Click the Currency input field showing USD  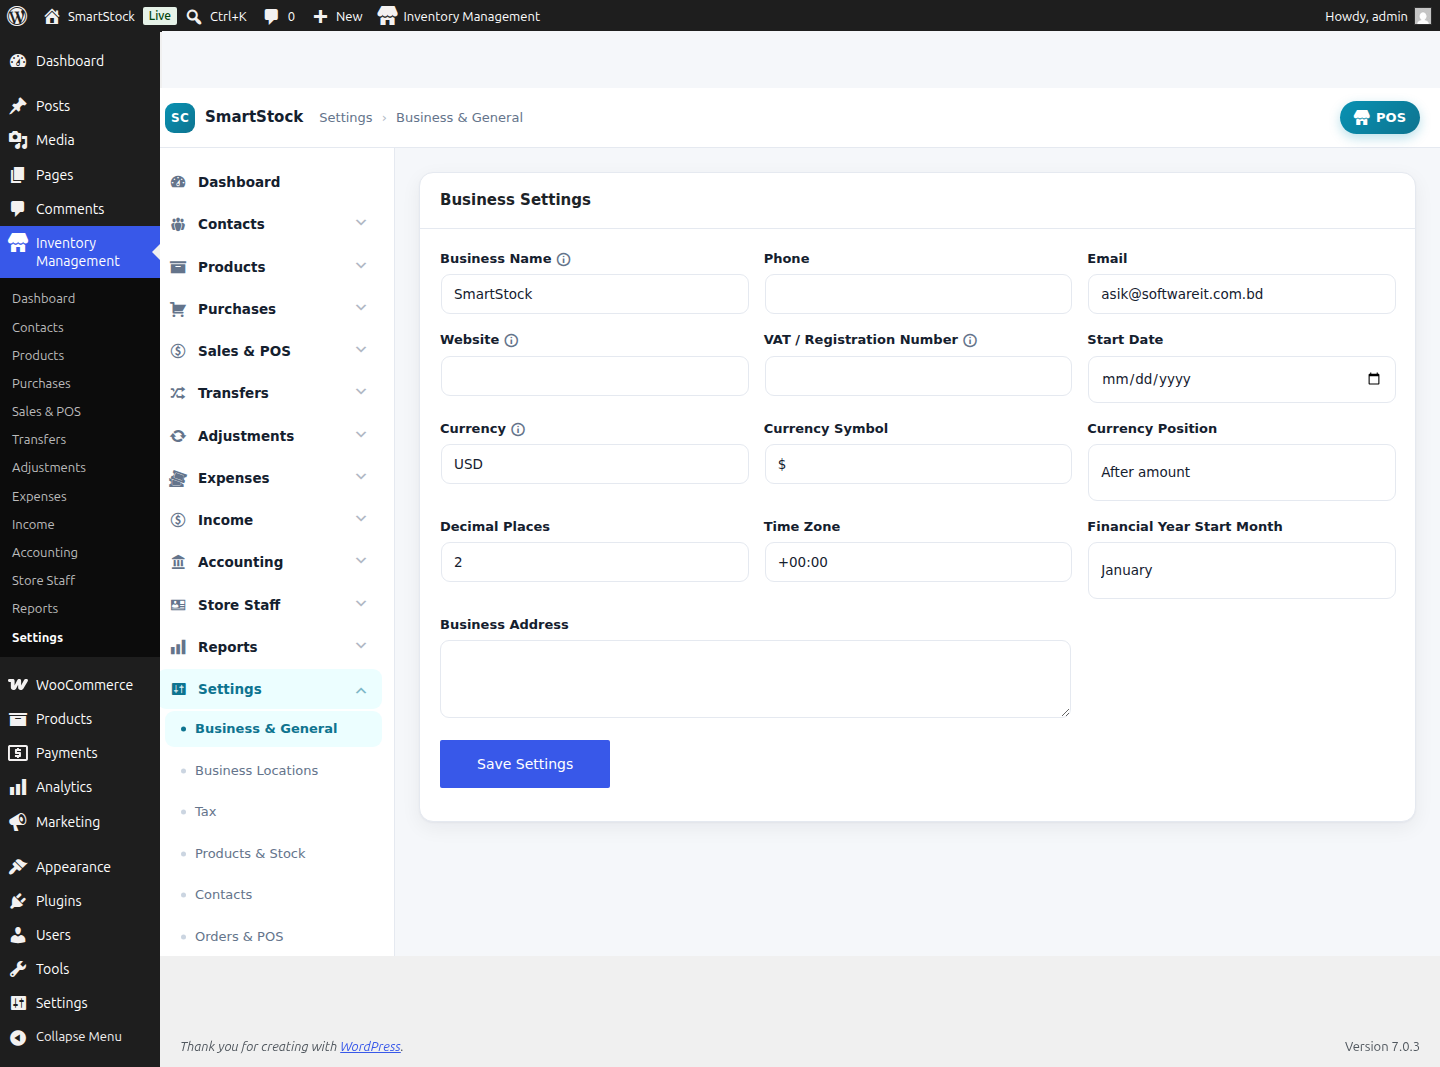(595, 464)
